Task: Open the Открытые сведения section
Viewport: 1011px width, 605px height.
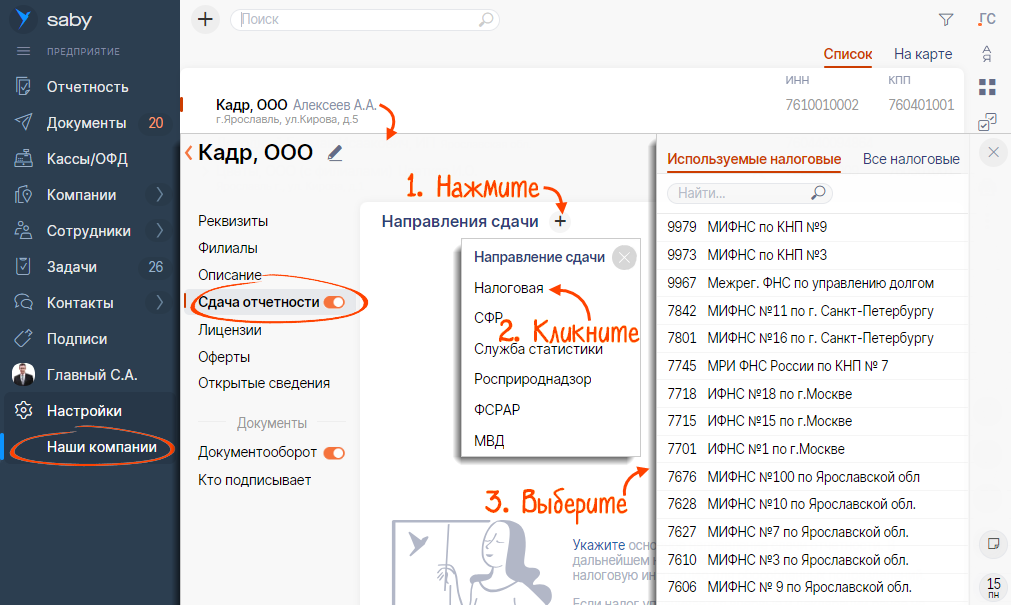Action: [264, 383]
